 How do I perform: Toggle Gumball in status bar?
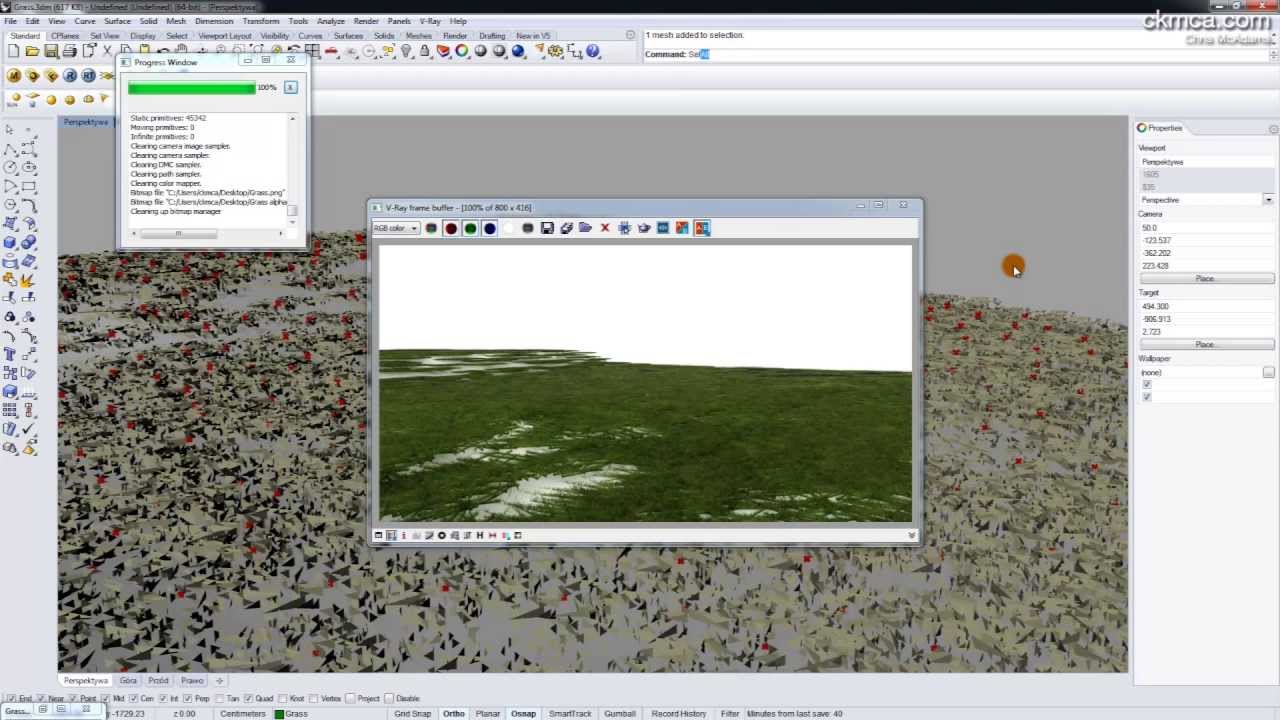(x=620, y=714)
